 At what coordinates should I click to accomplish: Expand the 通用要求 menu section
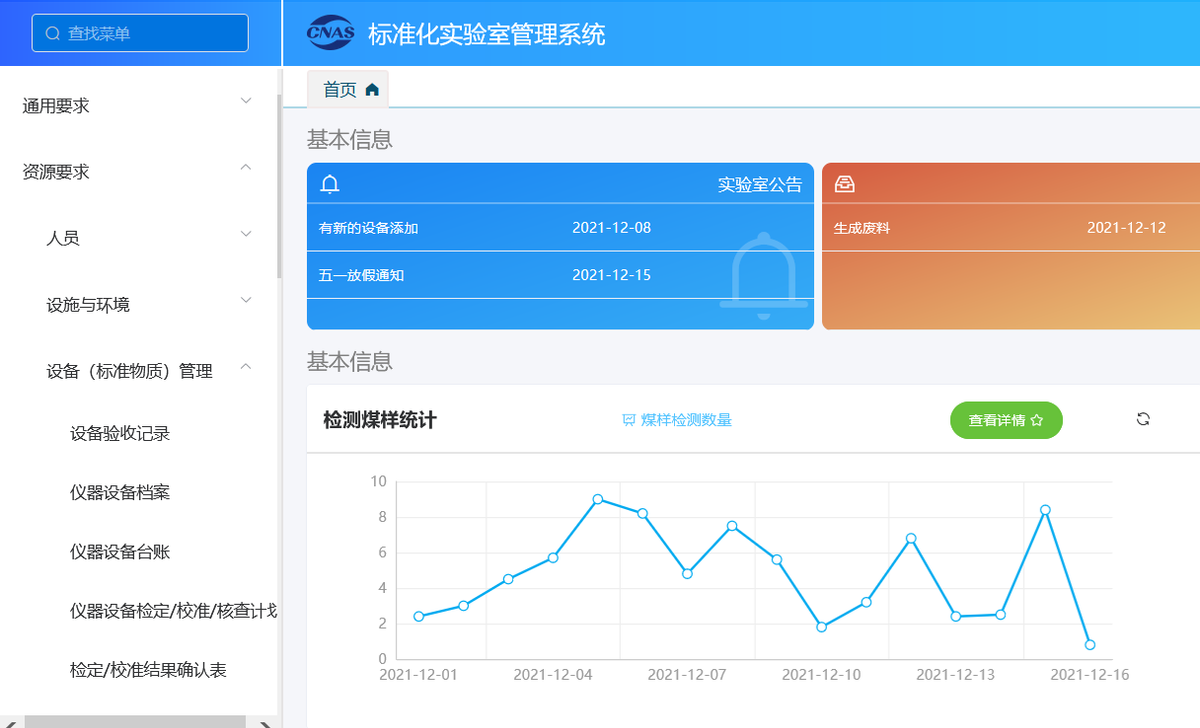[139, 105]
